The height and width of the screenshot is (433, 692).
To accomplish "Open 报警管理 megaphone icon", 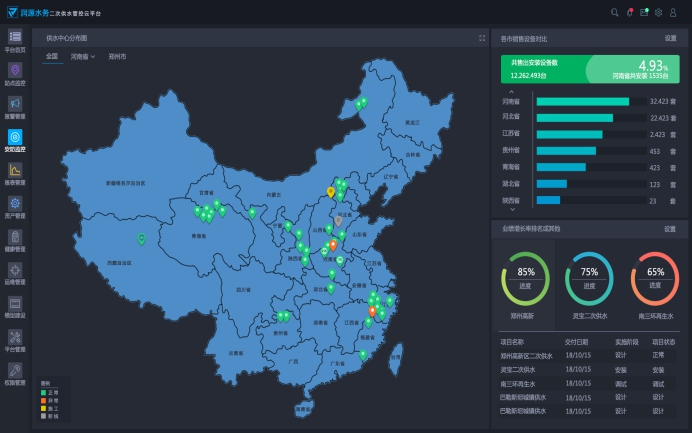I will pyautogui.click(x=15, y=105).
